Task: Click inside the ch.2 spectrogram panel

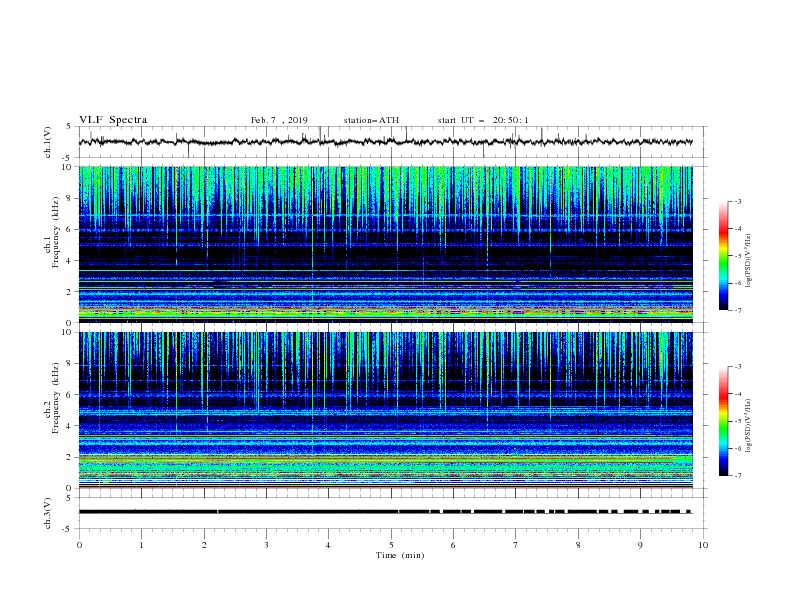Action: [x=385, y=410]
